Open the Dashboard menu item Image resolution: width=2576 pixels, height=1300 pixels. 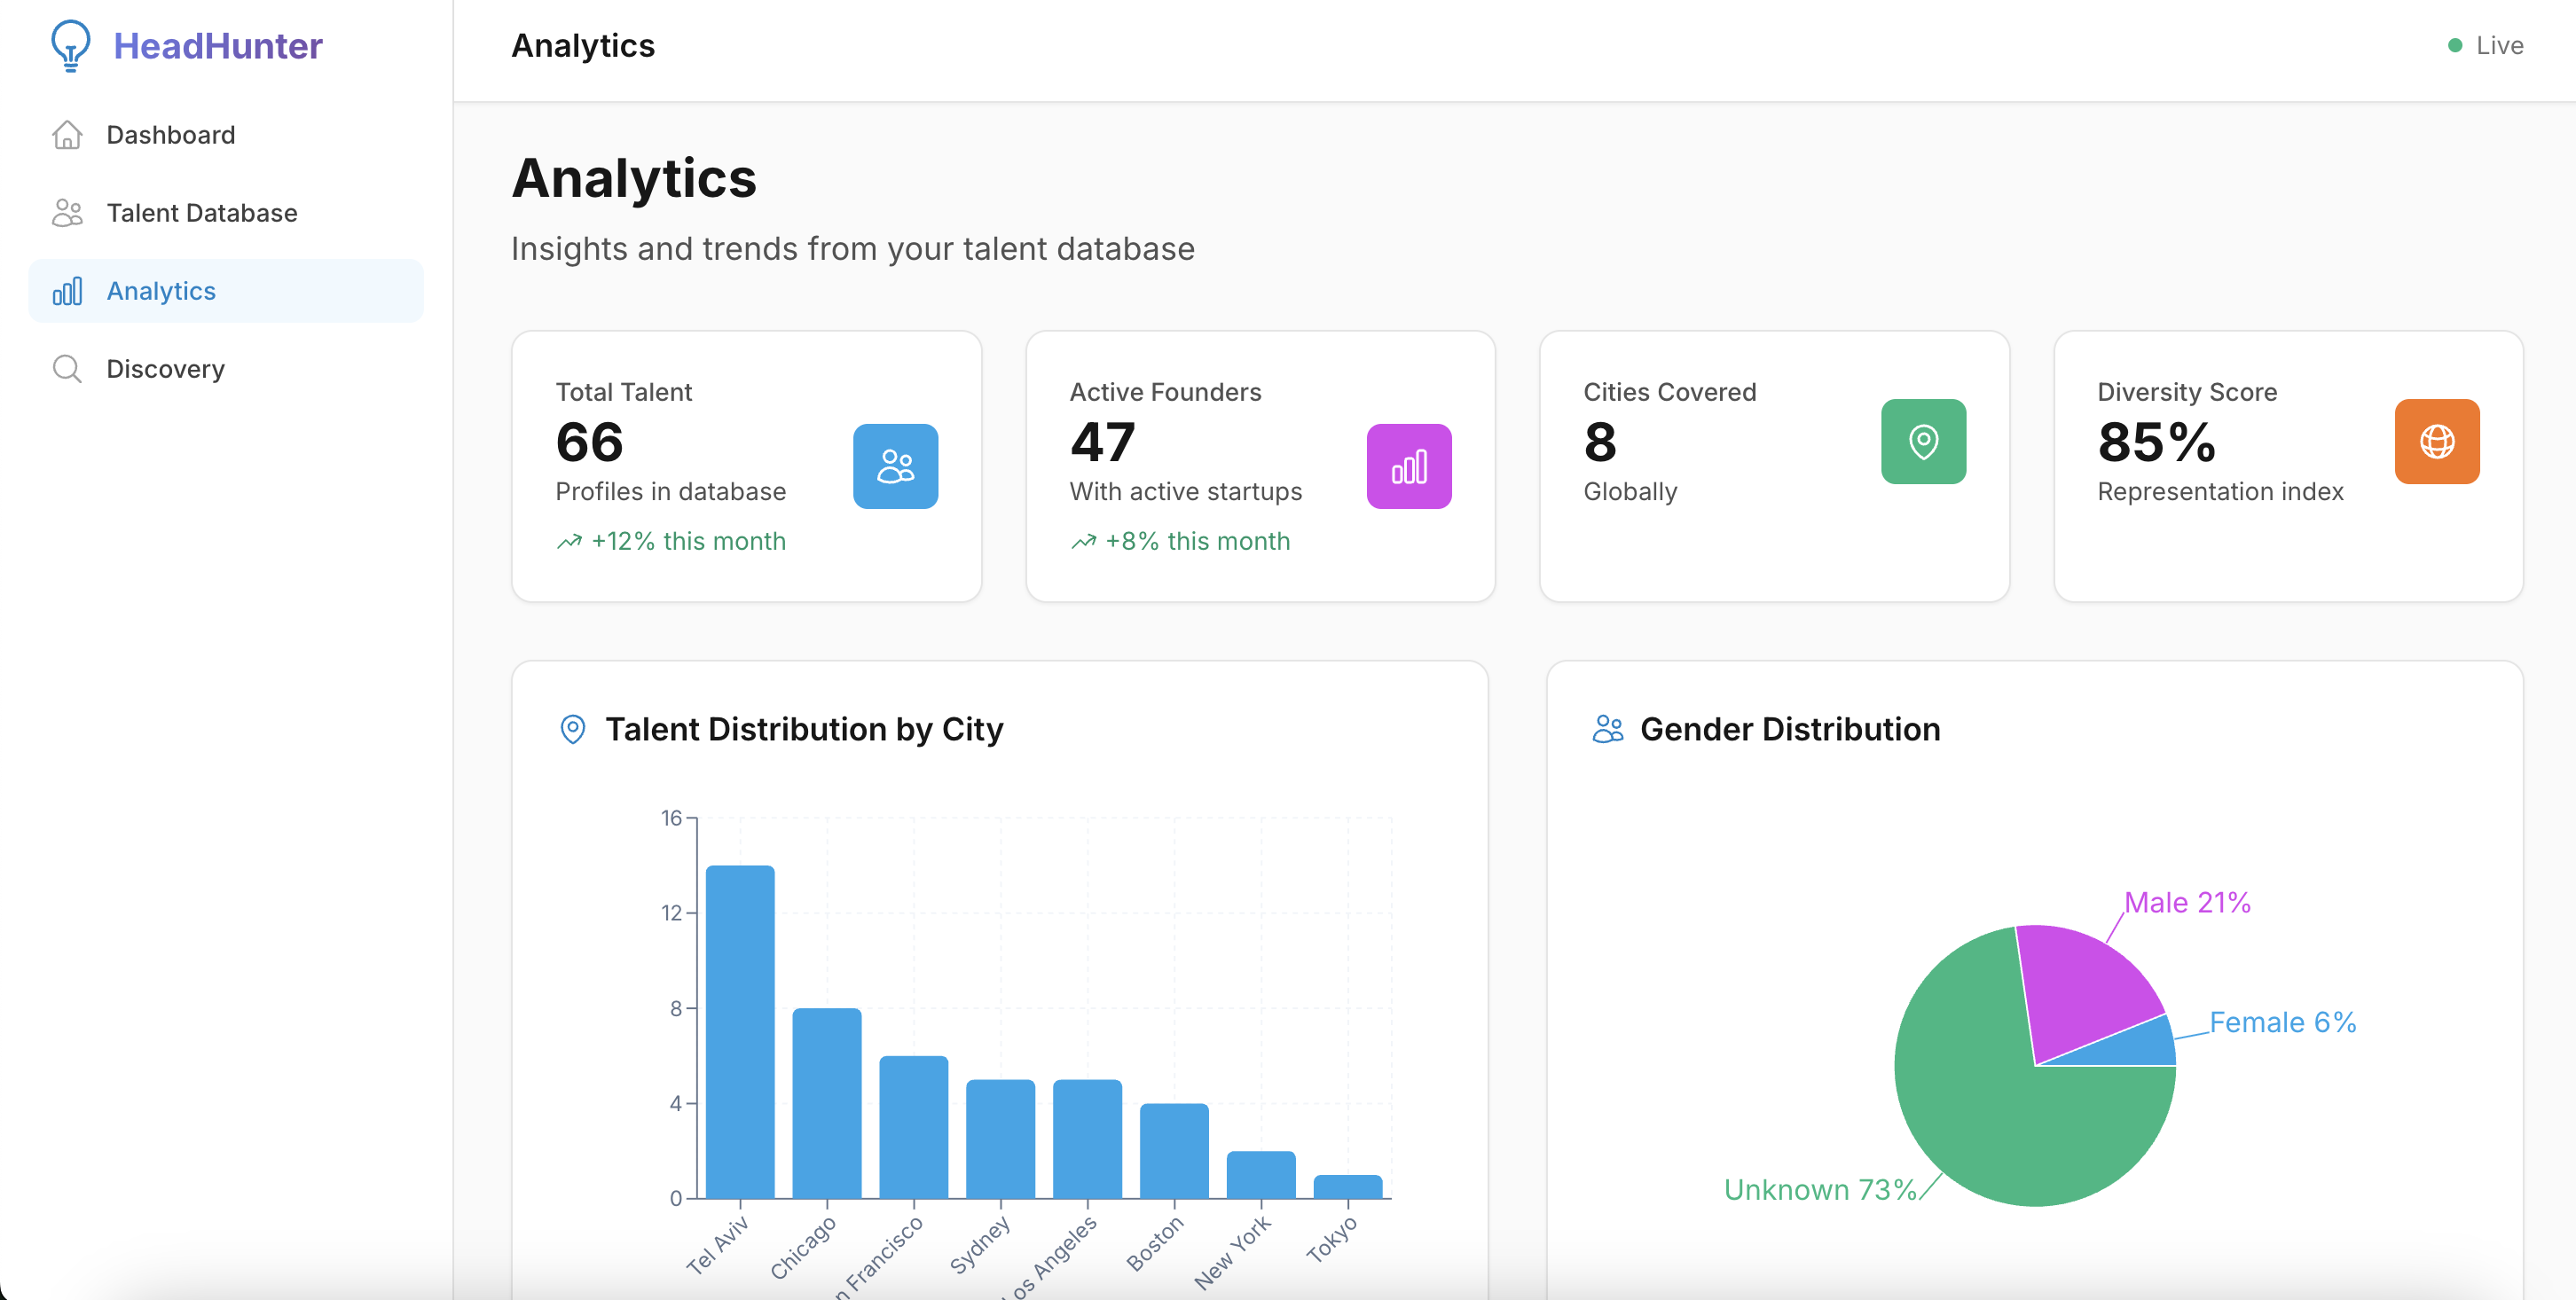[171, 135]
